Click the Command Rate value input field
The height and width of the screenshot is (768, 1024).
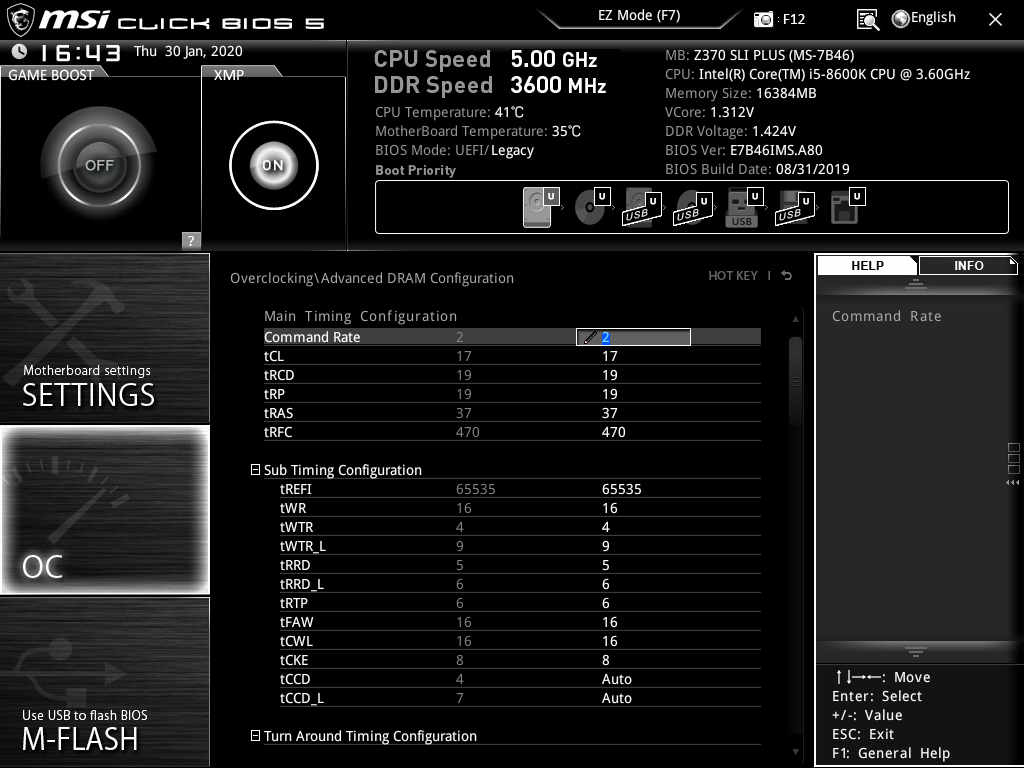coord(633,337)
